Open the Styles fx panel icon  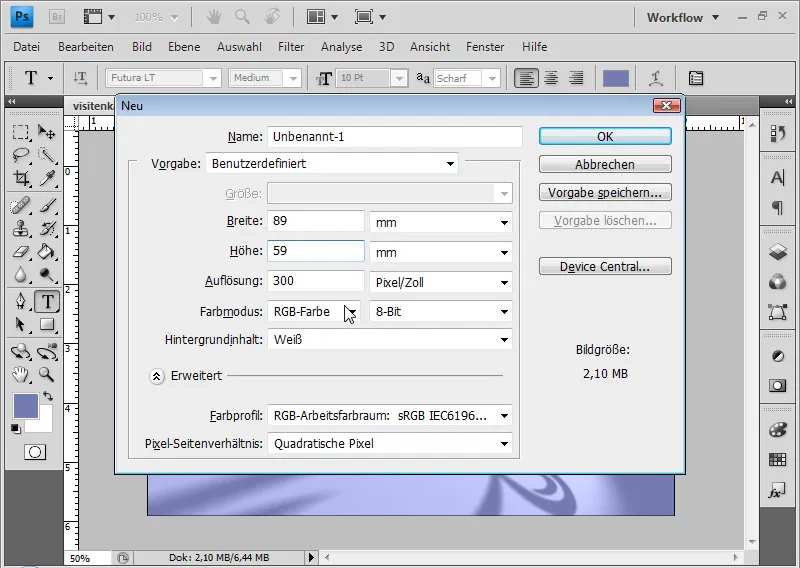pos(777,491)
